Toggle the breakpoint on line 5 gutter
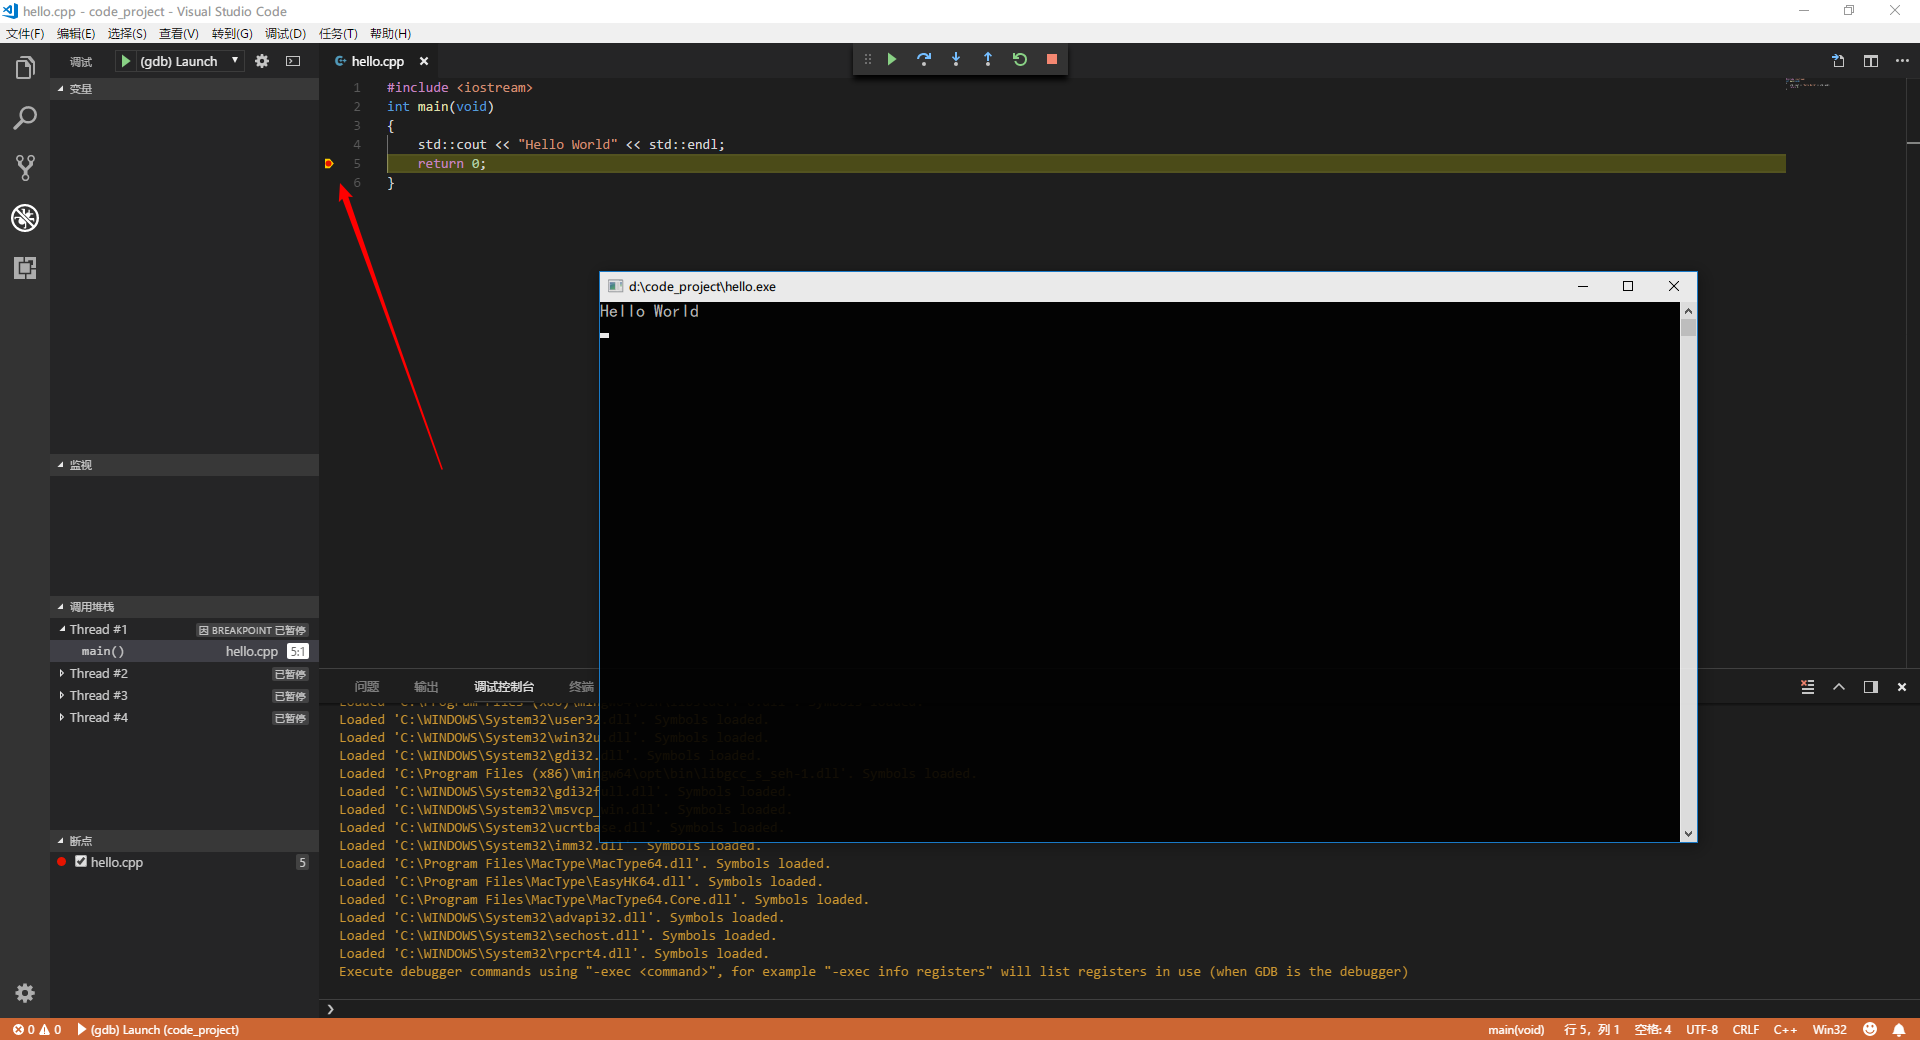The height and width of the screenshot is (1040, 1920). [329, 164]
